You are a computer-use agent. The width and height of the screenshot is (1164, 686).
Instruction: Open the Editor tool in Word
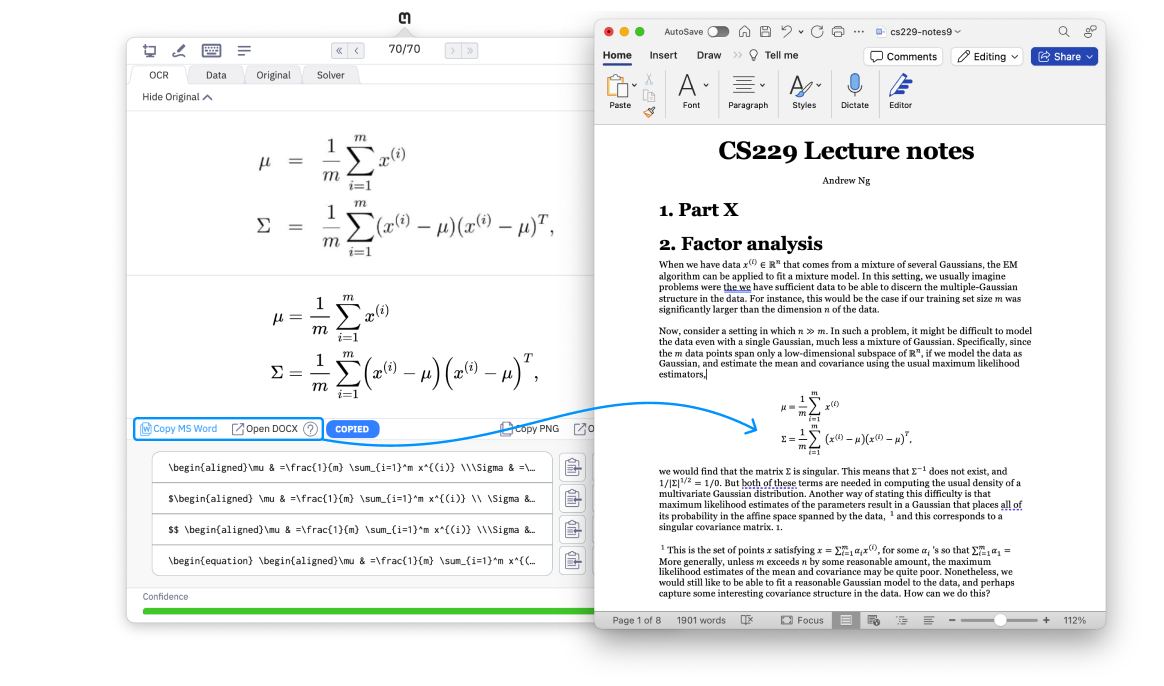899,92
